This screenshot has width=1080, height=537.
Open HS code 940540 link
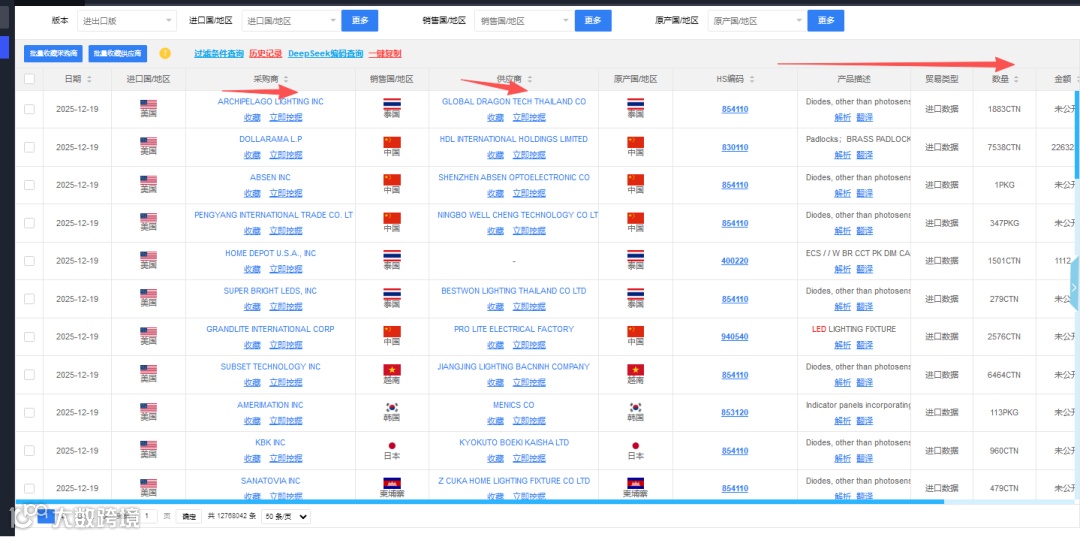tap(735, 337)
